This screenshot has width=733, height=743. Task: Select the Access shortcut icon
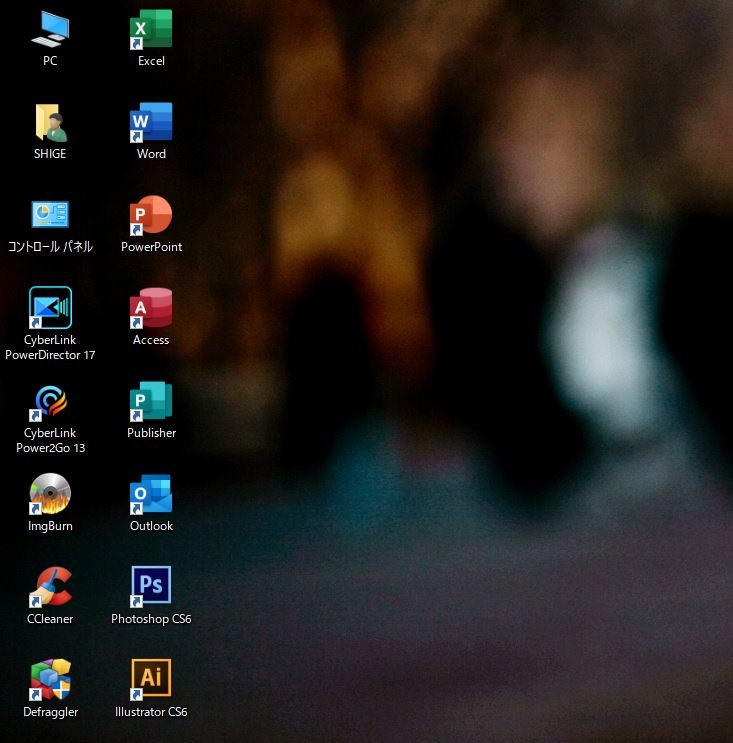click(151, 308)
